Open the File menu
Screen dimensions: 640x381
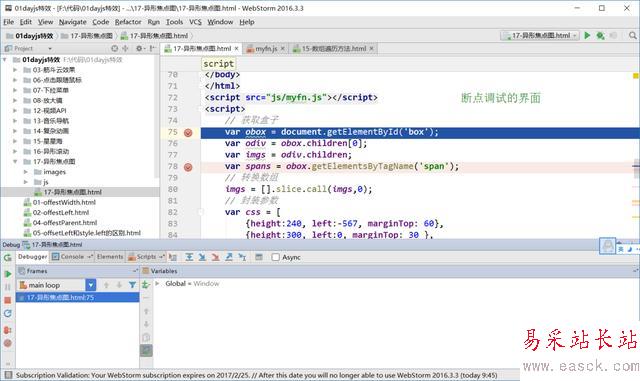(9, 22)
